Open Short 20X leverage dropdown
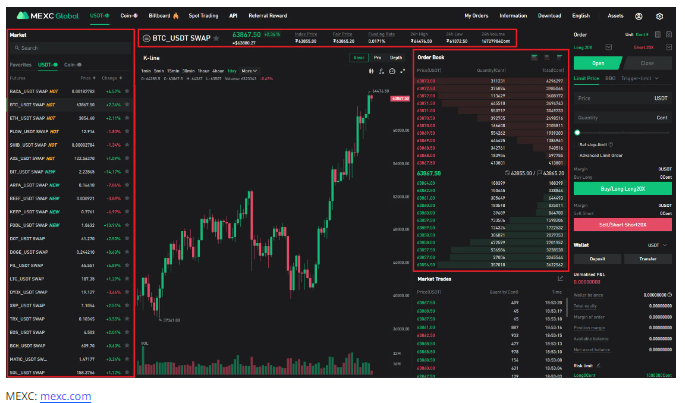The image size is (685, 403). coord(668,47)
